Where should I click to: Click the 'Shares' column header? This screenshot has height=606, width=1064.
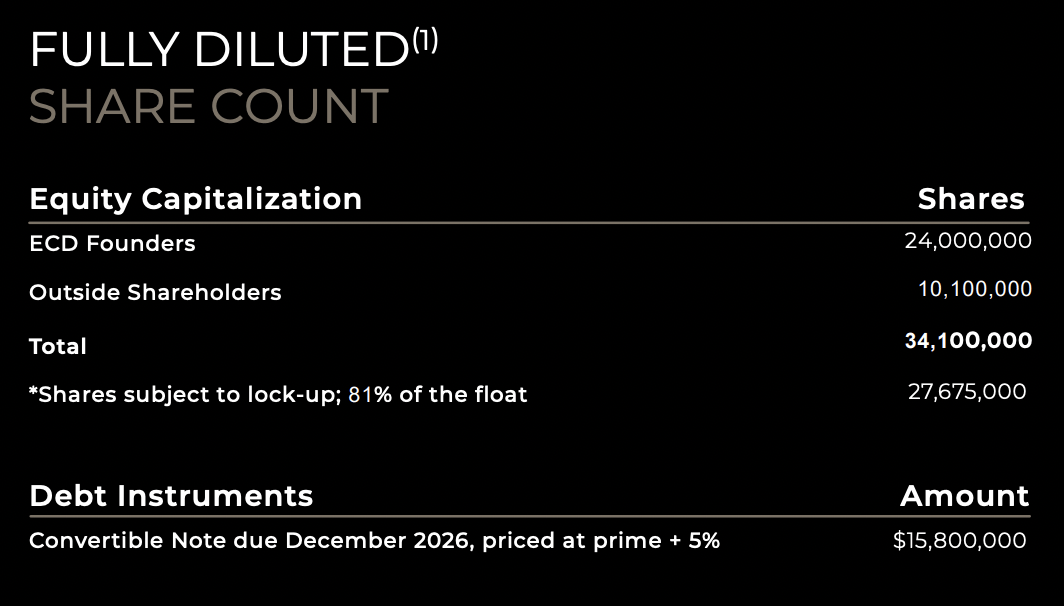[x=971, y=199]
